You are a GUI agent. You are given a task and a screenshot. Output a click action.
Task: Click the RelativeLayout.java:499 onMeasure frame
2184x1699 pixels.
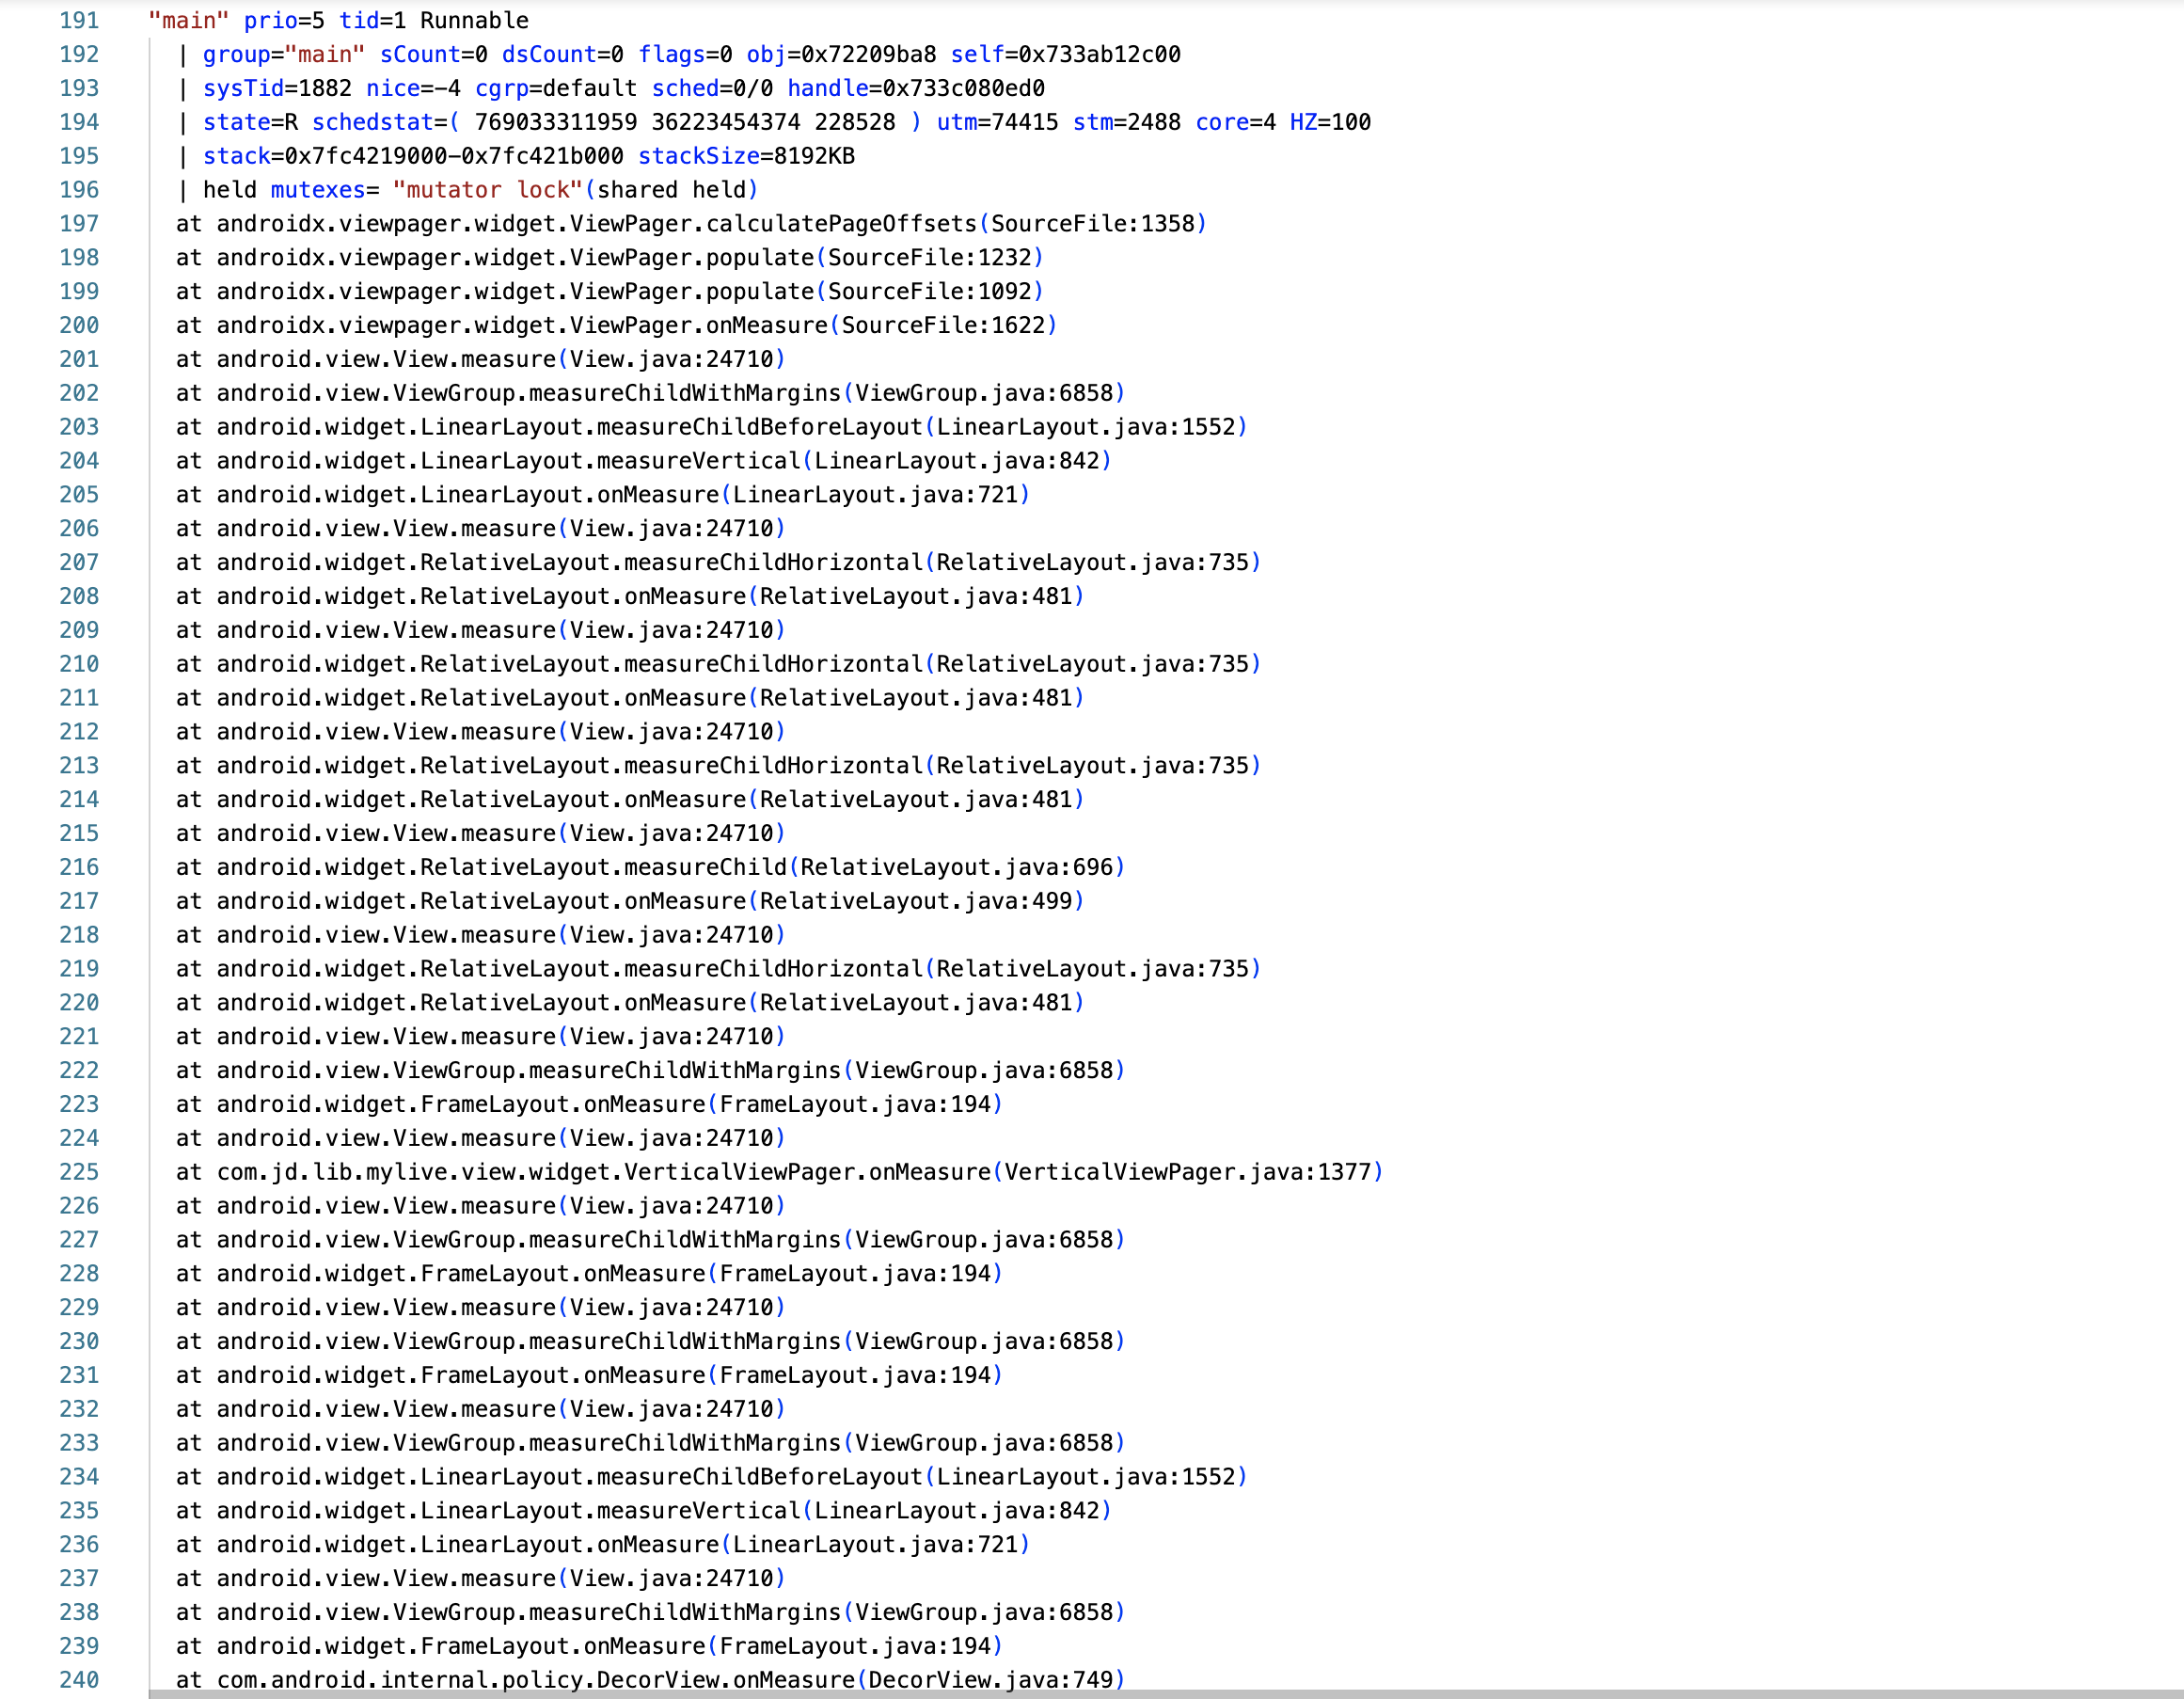[630, 901]
